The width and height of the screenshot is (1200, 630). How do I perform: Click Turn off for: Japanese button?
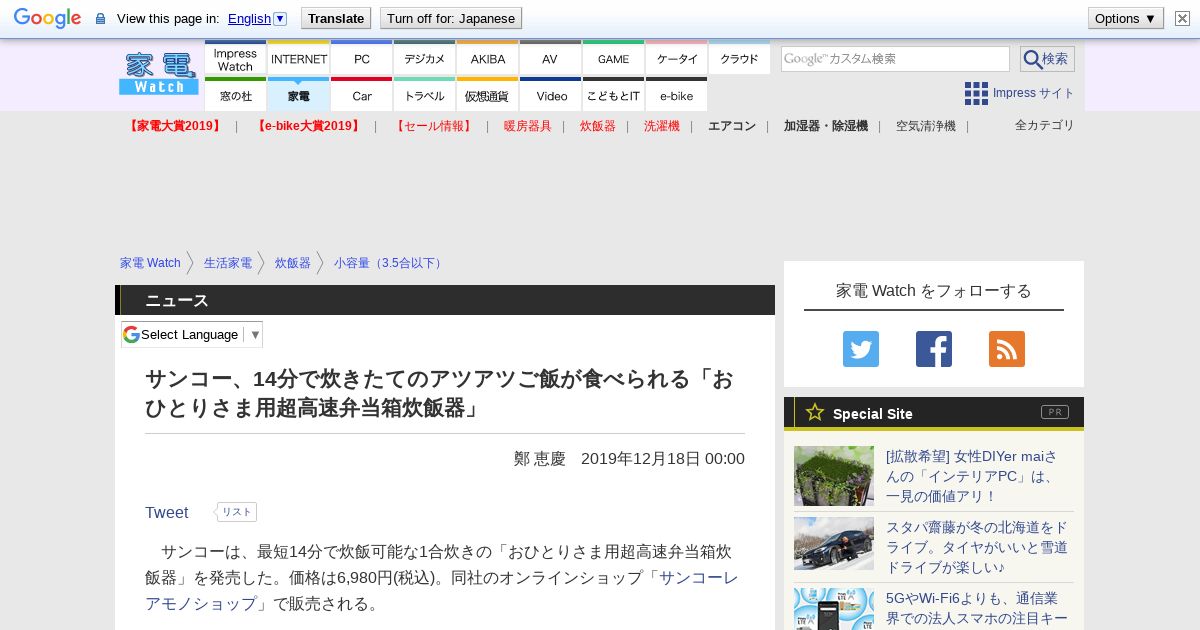coord(451,18)
